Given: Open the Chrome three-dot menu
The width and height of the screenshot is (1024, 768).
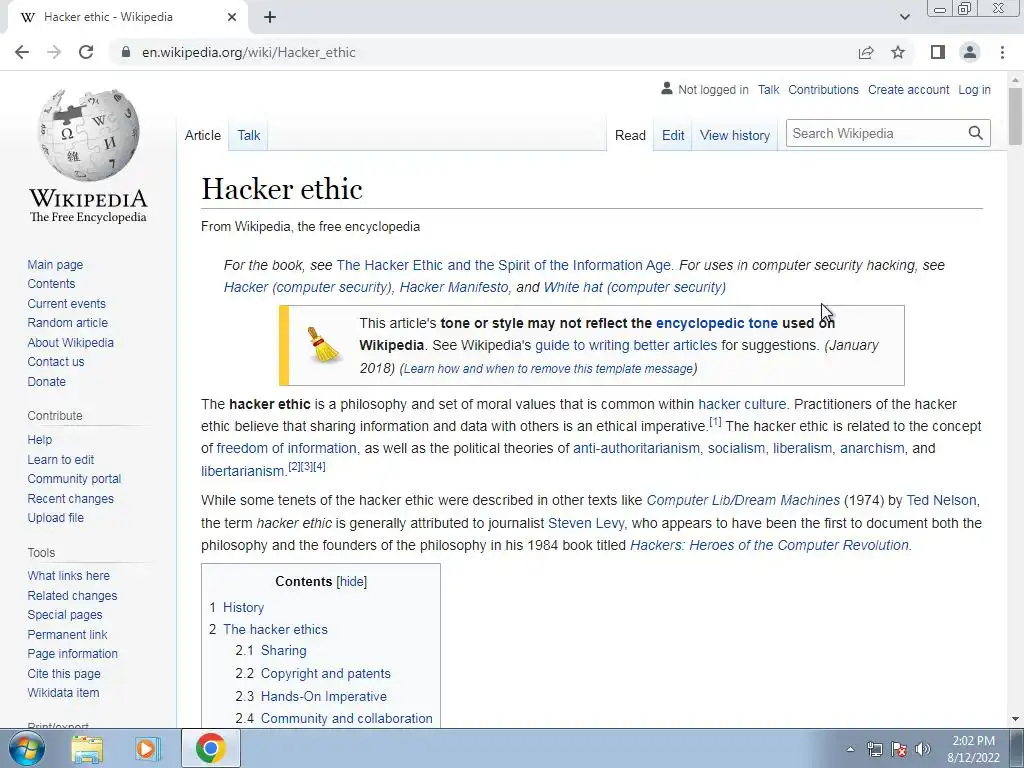Looking at the screenshot, I should (1002, 52).
